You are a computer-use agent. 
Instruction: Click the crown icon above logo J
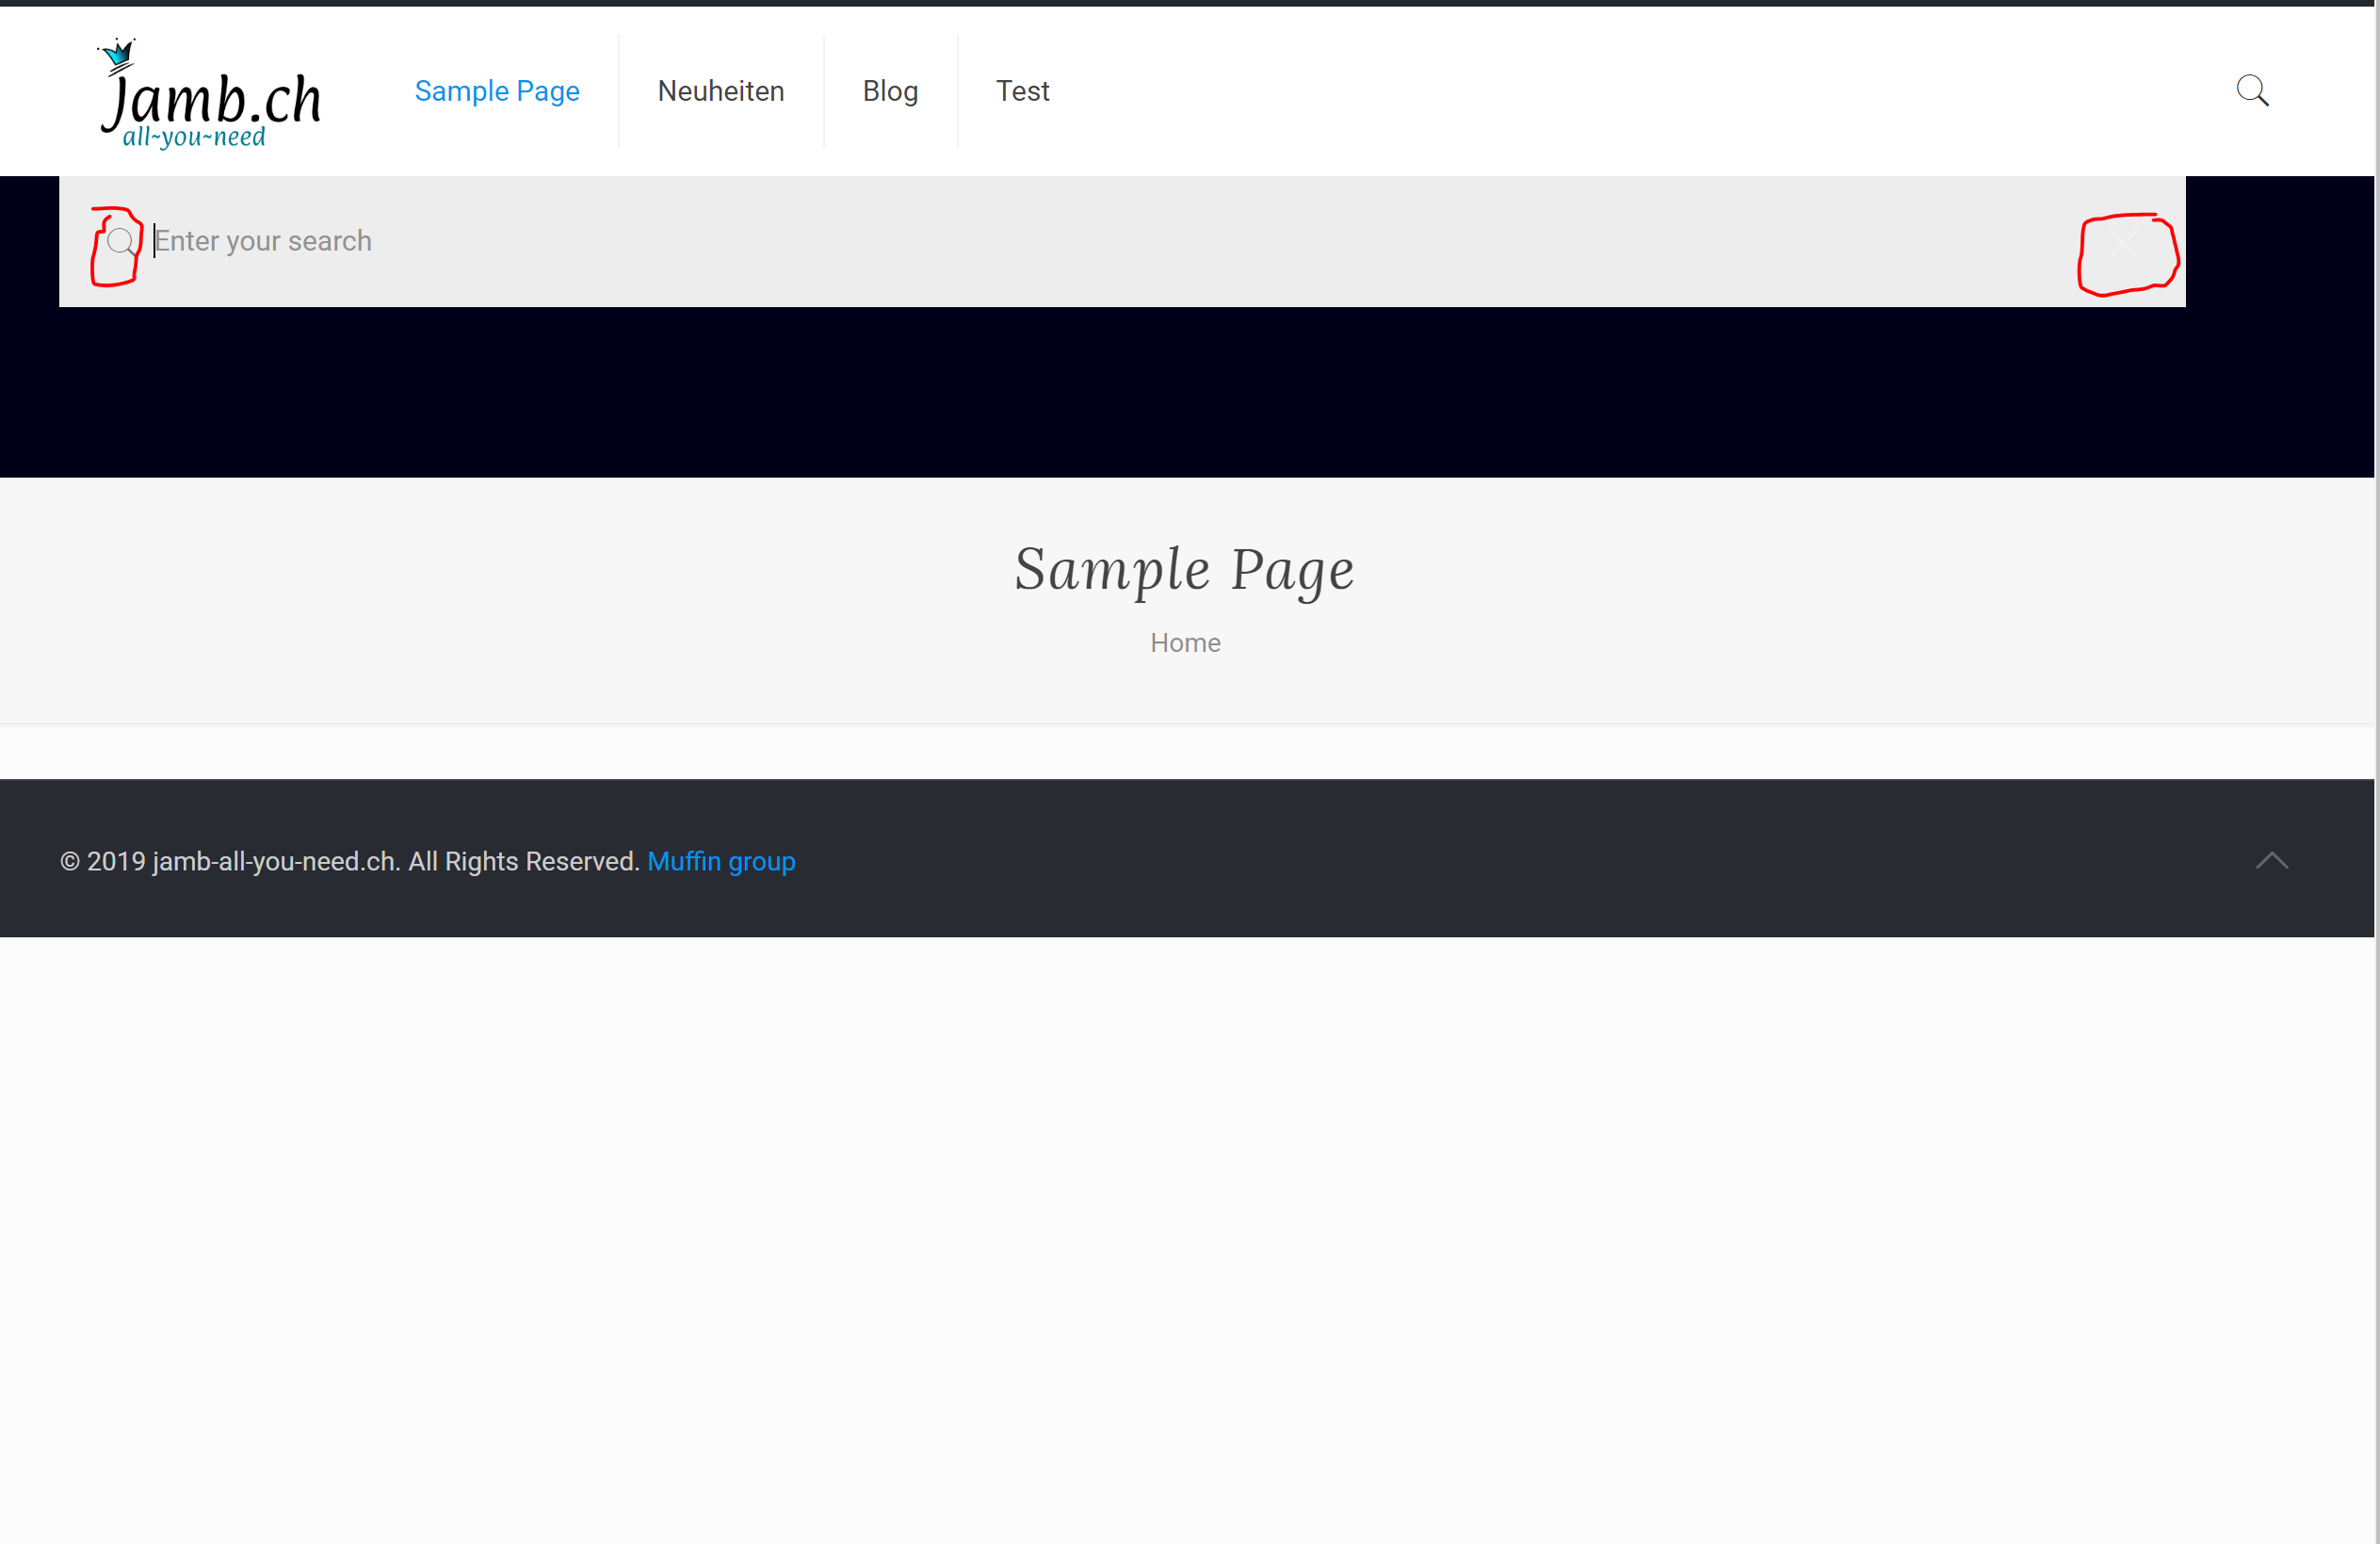pyautogui.click(x=119, y=52)
